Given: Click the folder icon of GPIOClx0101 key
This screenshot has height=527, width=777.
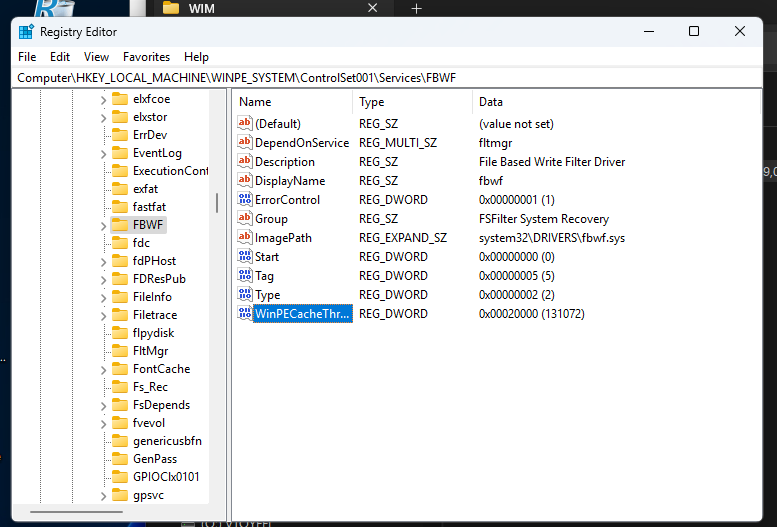Looking at the screenshot, I should [x=120, y=477].
